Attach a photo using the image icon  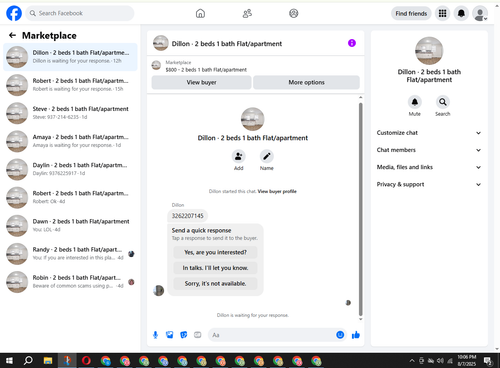coord(170,335)
